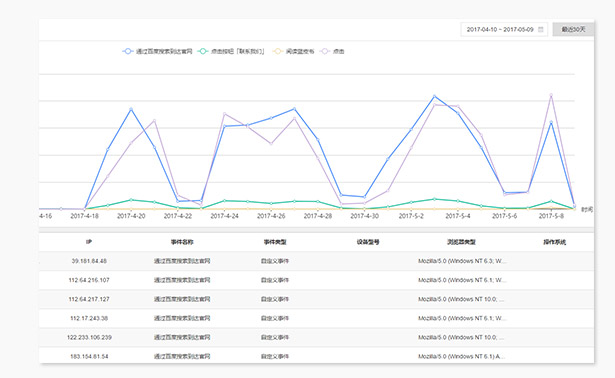Click browser cell in the 112.17.243.38 row

click(462, 318)
